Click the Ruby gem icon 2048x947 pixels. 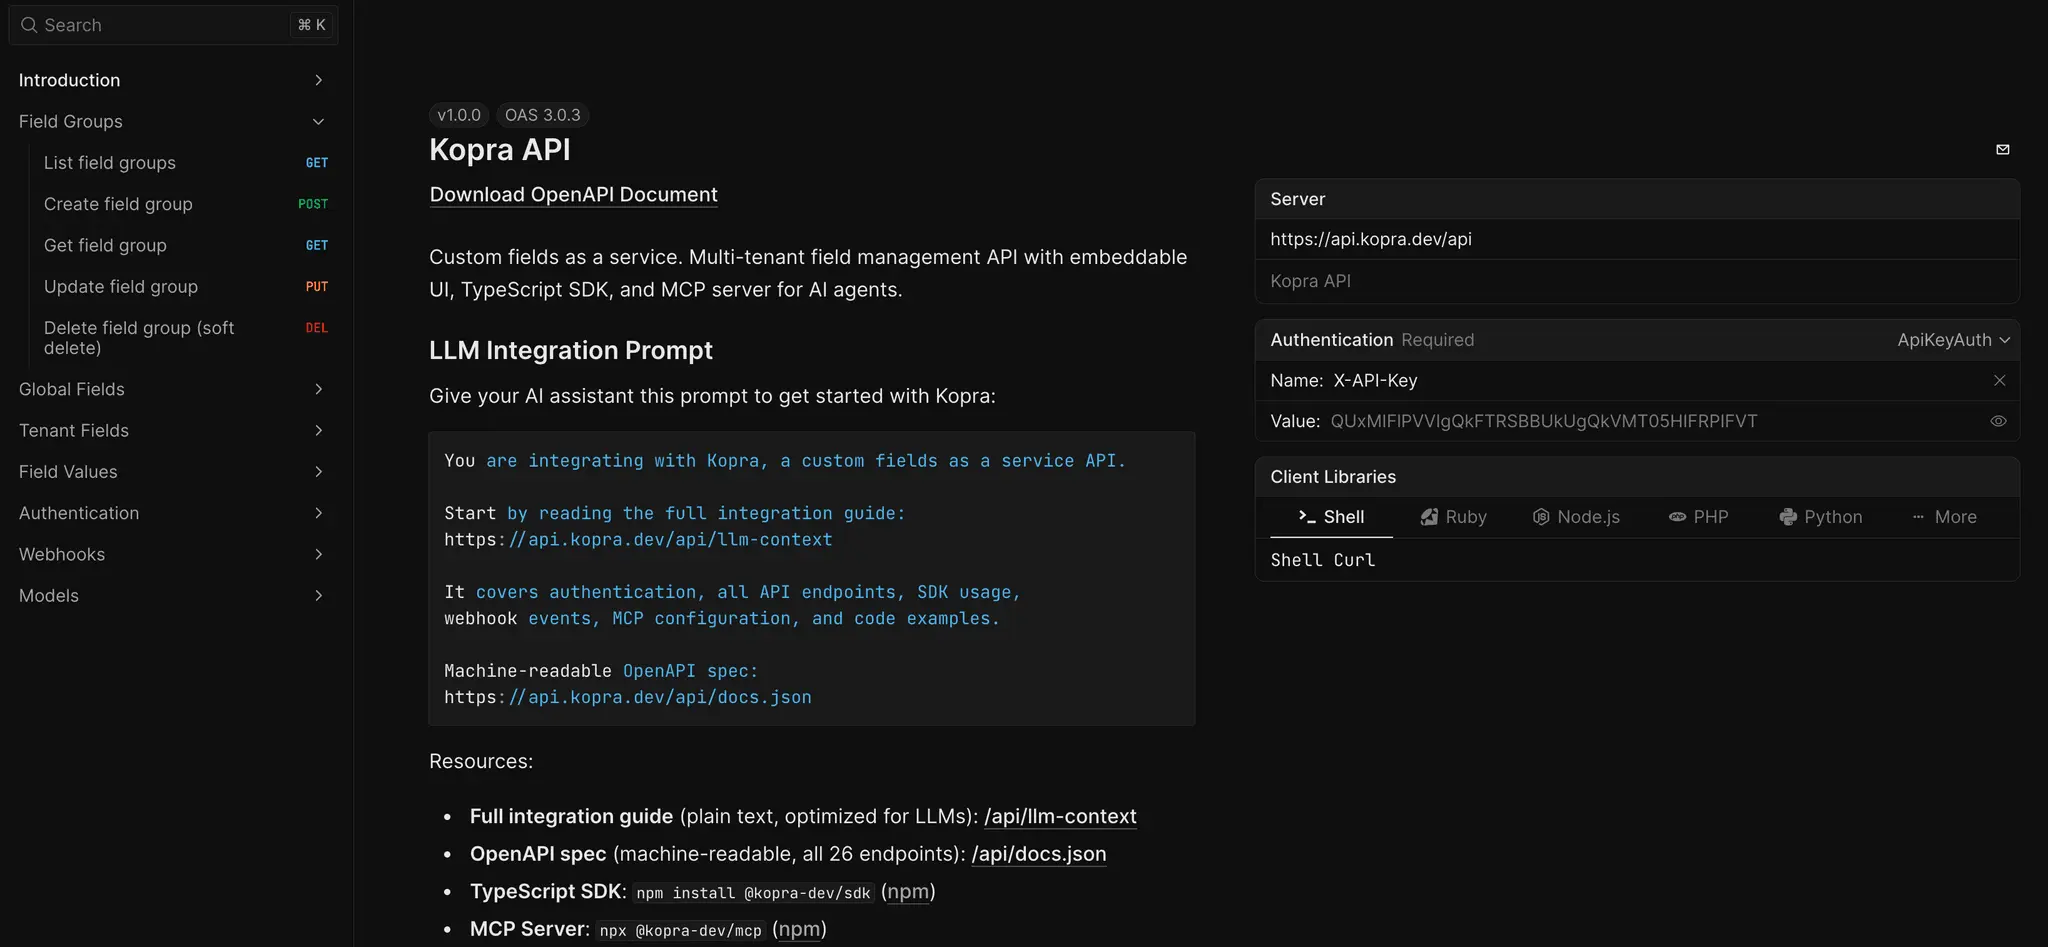pos(1429,517)
